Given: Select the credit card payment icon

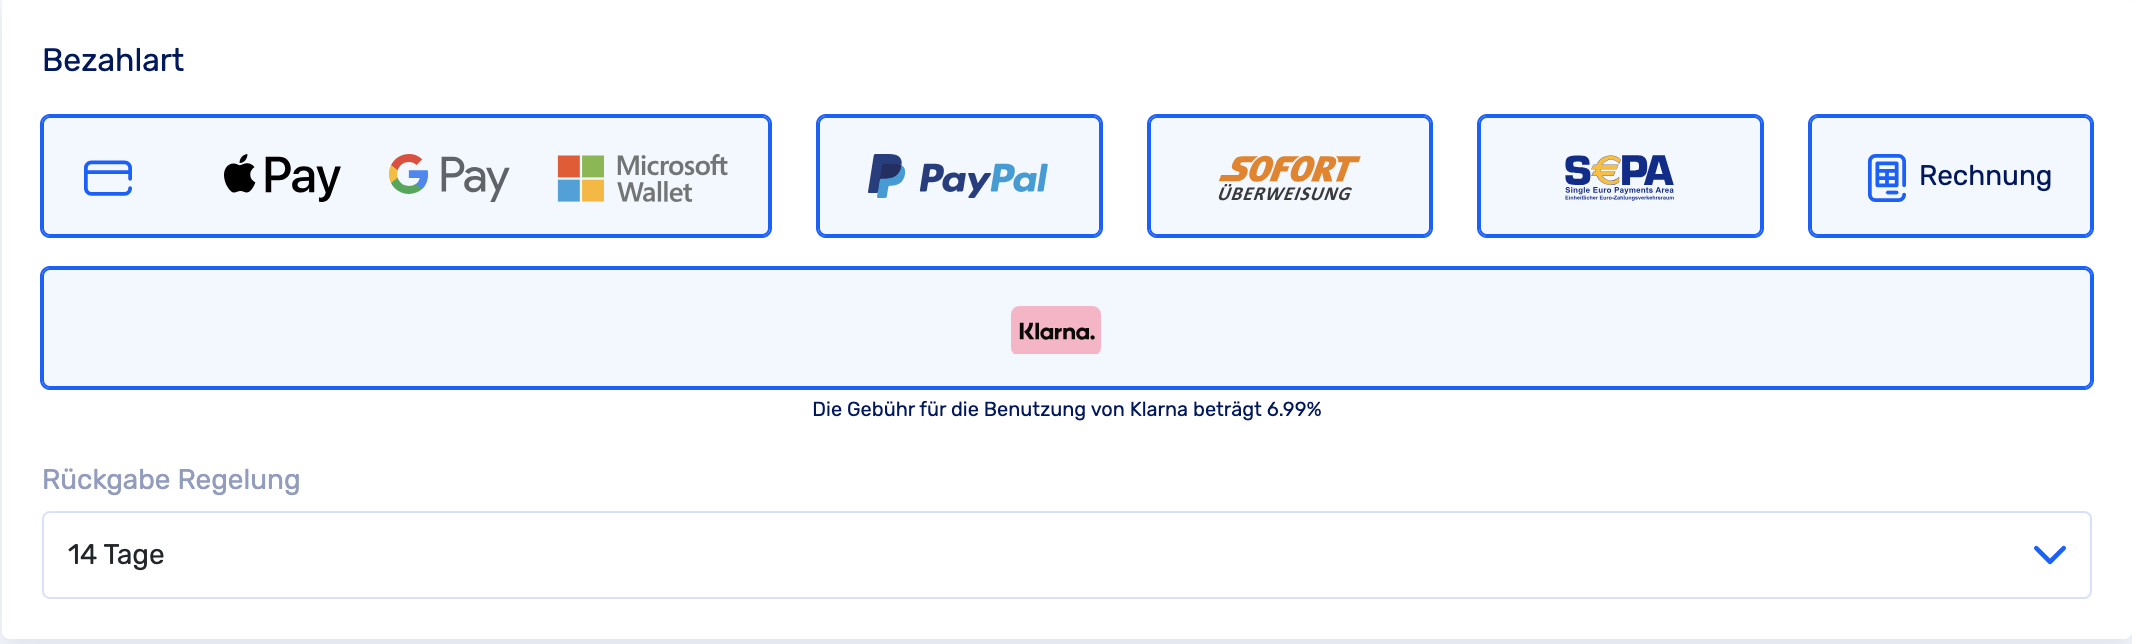Looking at the screenshot, I should pyautogui.click(x=108, y=178).
